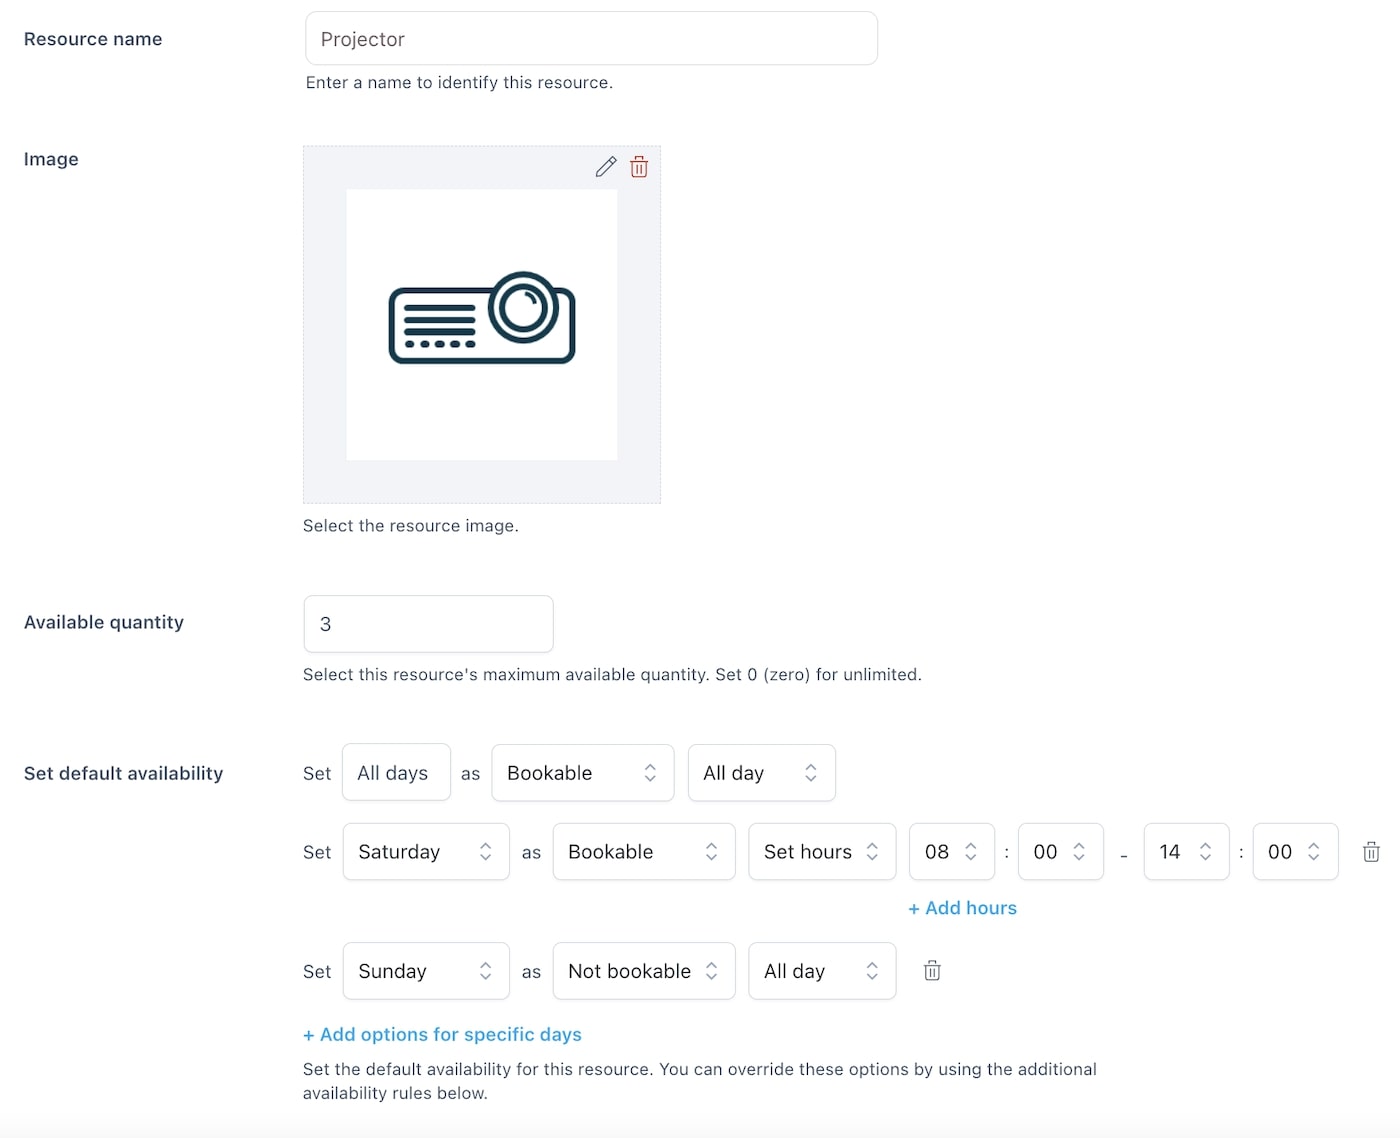
Task: Open the Saturday Bookable status dropdown
Action: [x=644, y=852]
